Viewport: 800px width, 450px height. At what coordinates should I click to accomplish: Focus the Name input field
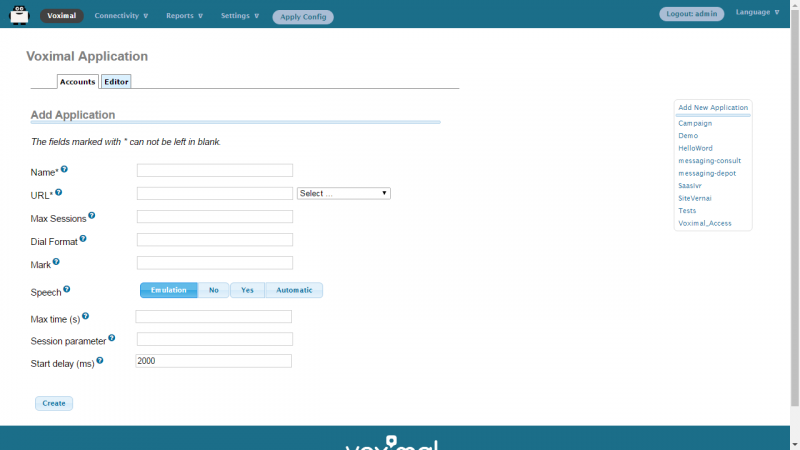[x=215, y=170]
